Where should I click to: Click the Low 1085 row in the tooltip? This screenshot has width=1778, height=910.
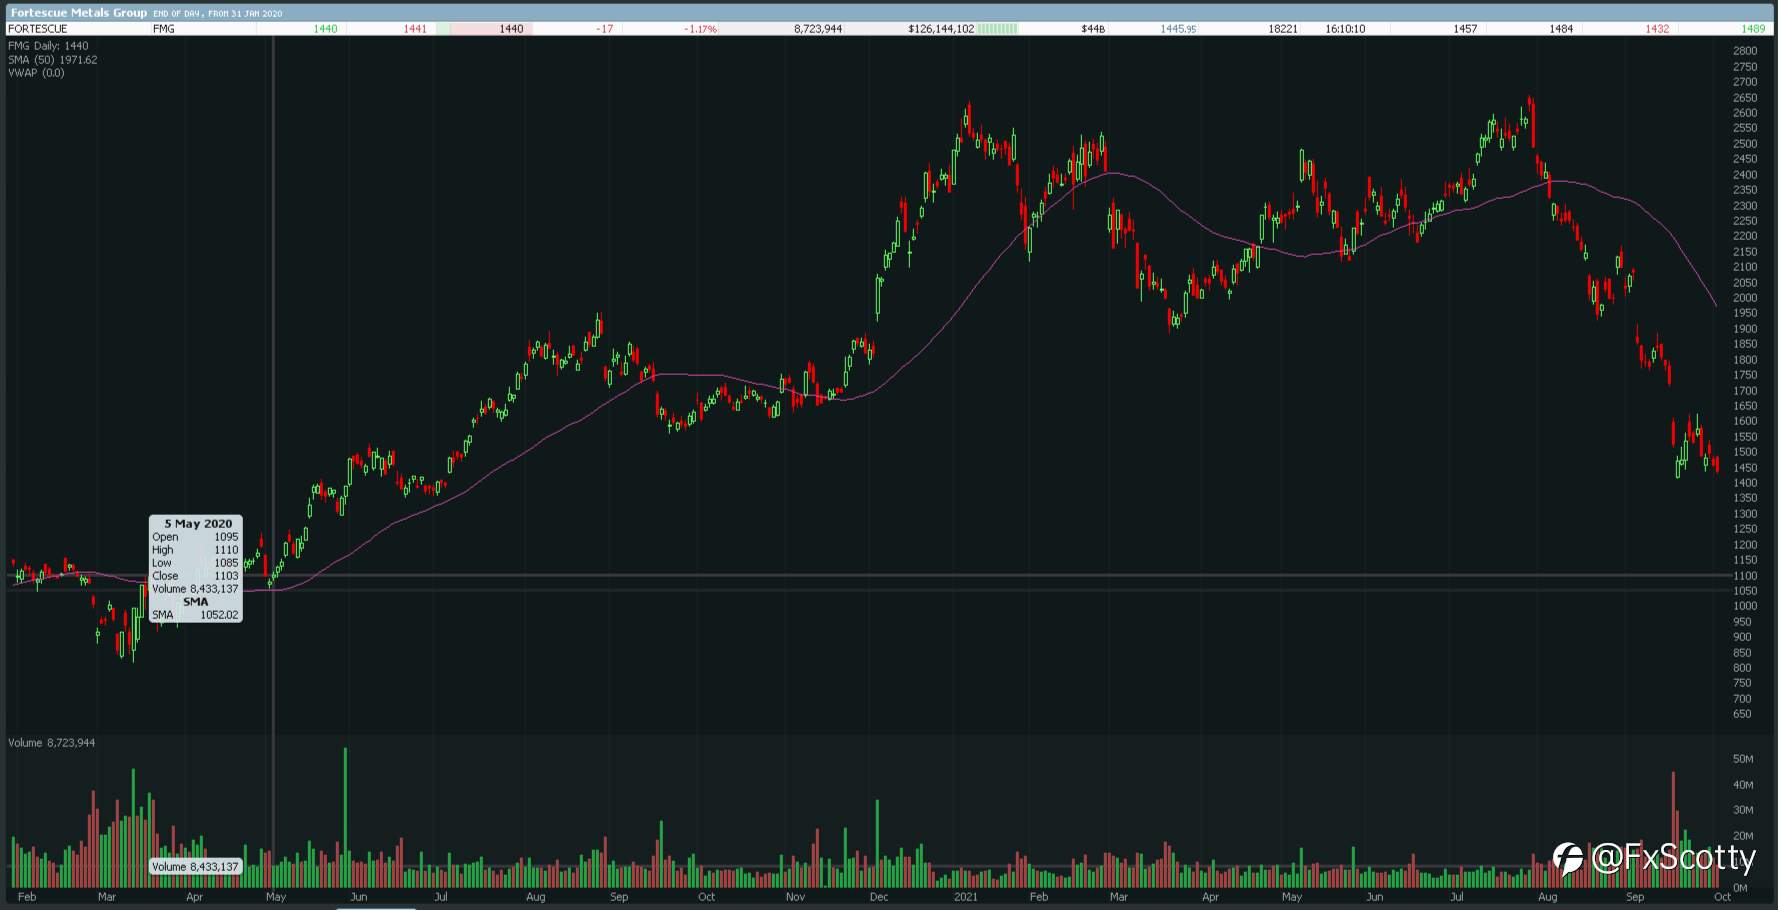pyautogui.click(x=195, y=563)
